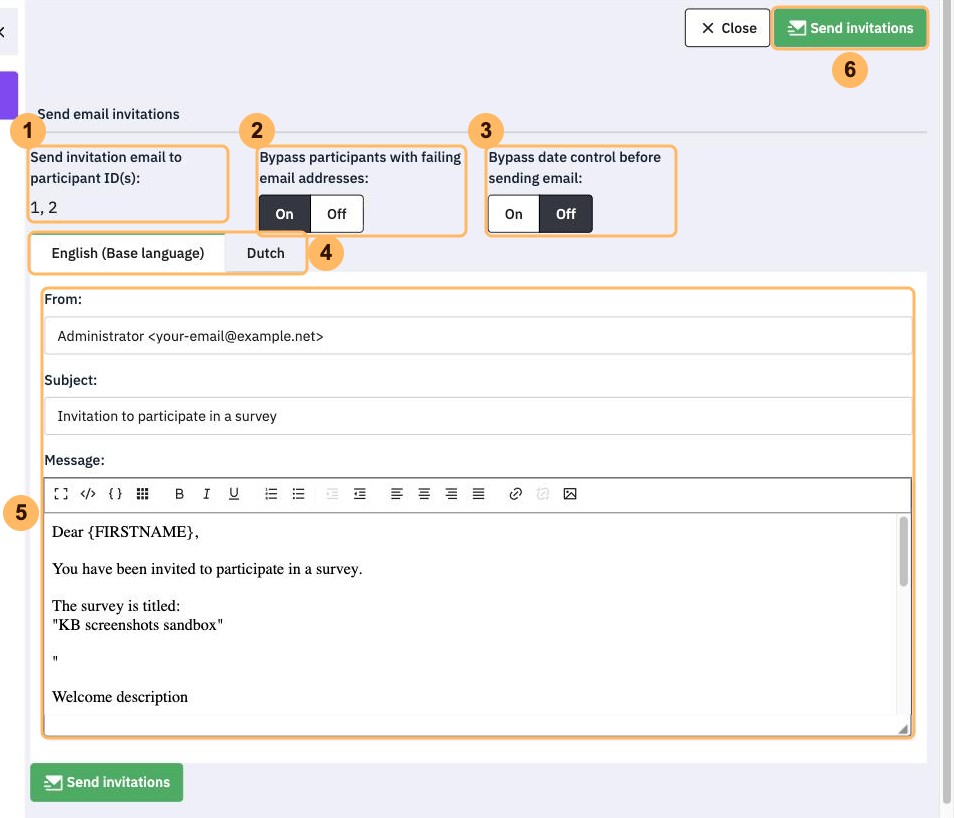Open source code view in editor toolbar

[x=88, y=494]
